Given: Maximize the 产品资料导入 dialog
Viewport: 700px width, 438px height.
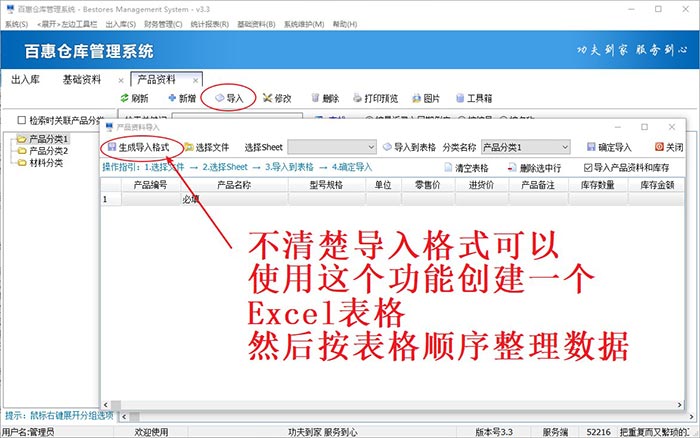Looking at the screenshot, I should (644, 127).
